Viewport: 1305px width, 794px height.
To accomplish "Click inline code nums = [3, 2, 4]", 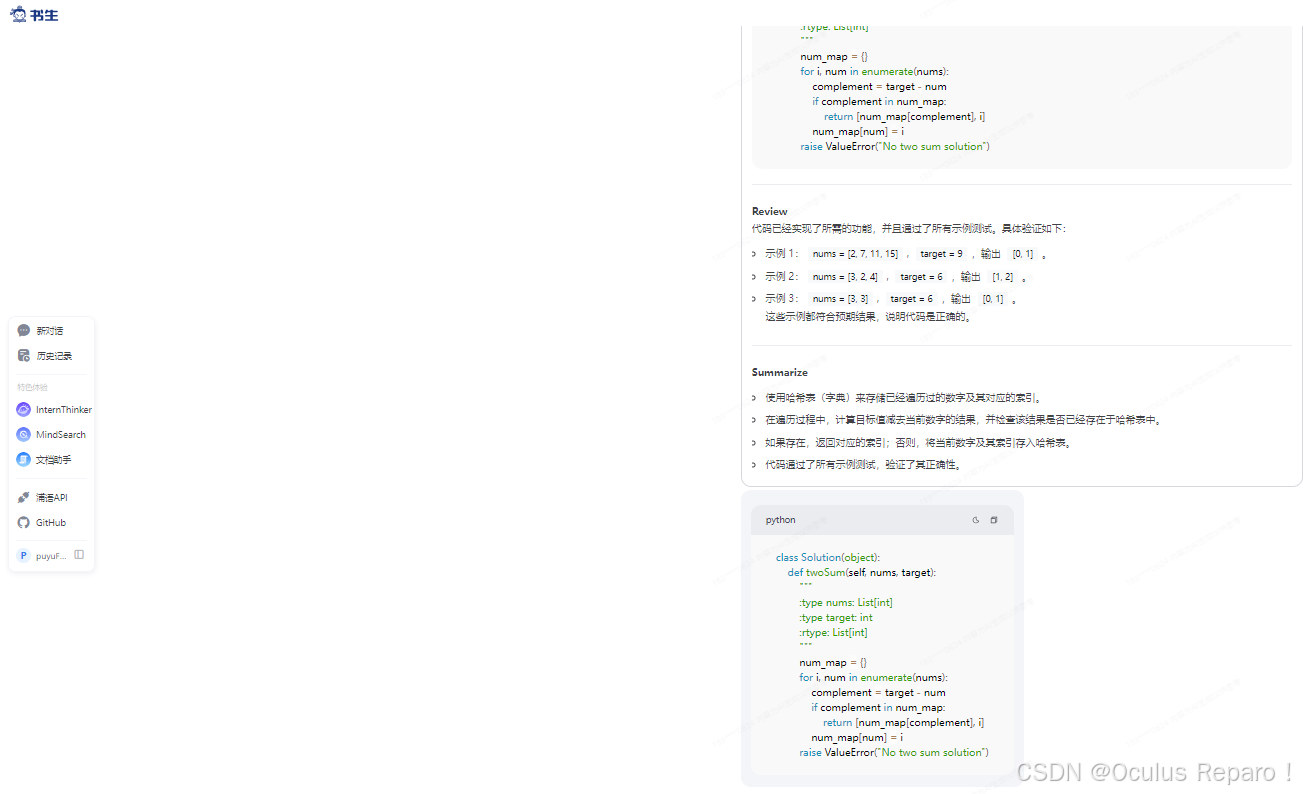I will (x=845, y=277).
